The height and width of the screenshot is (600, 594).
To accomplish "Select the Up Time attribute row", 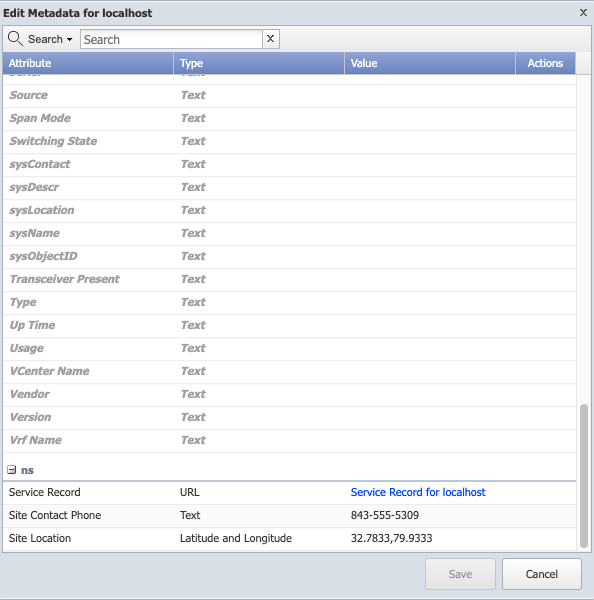I will (289, 325).
